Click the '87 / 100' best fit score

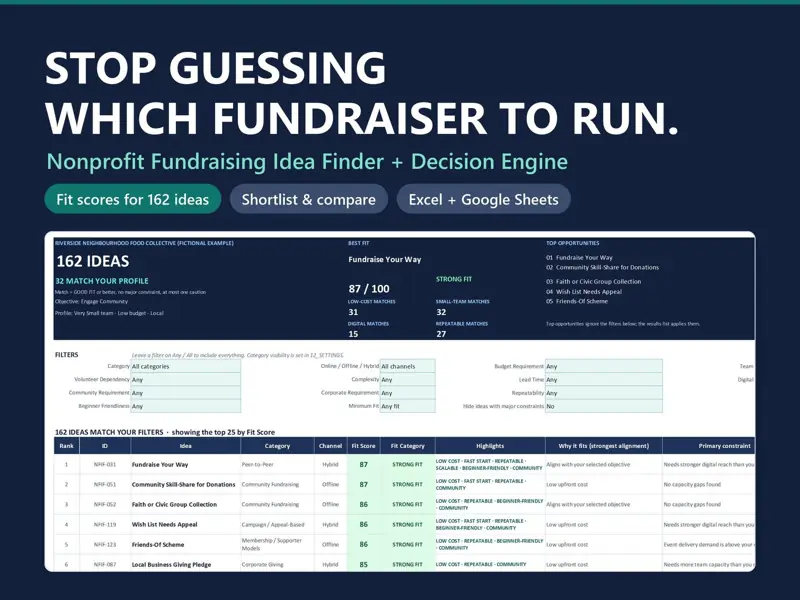coord(369,289)
